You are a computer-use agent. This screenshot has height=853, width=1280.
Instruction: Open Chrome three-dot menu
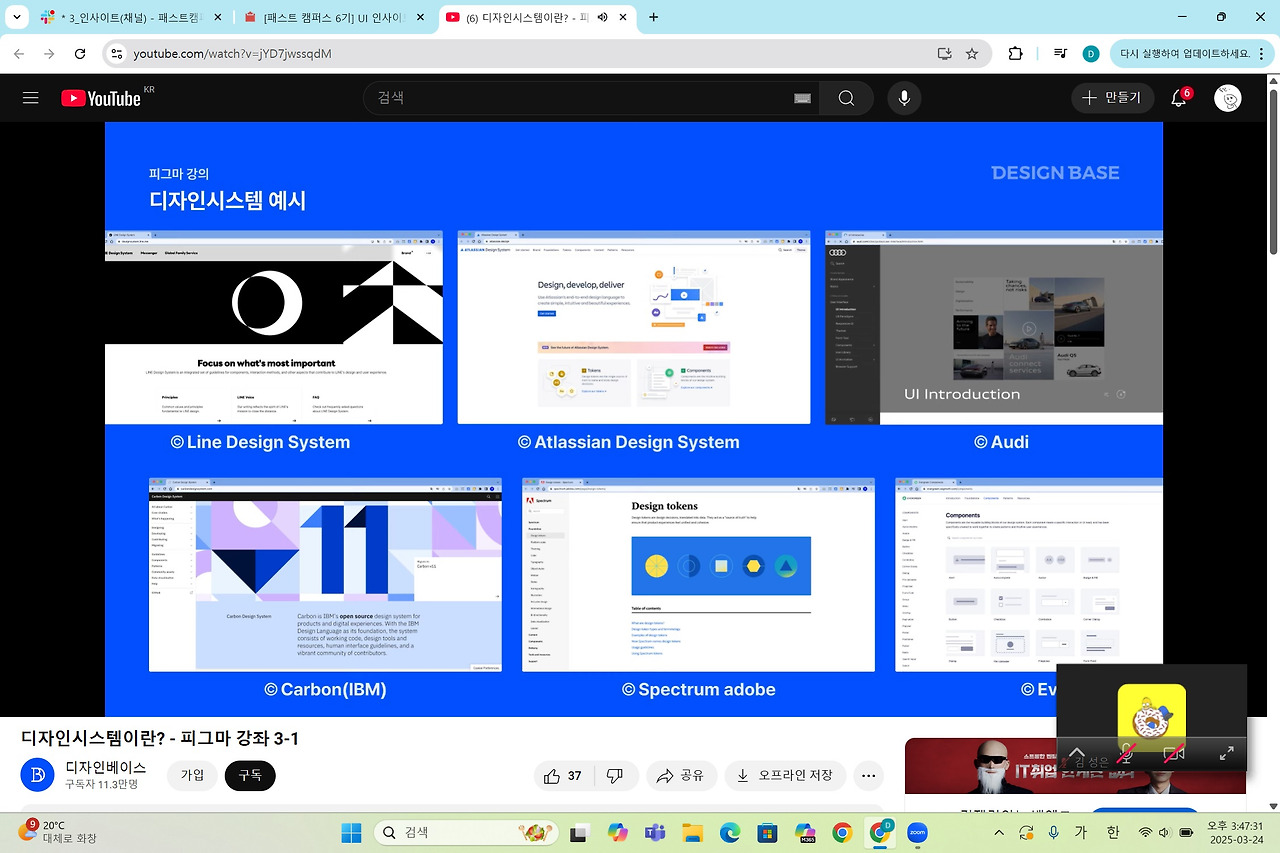1264,53
